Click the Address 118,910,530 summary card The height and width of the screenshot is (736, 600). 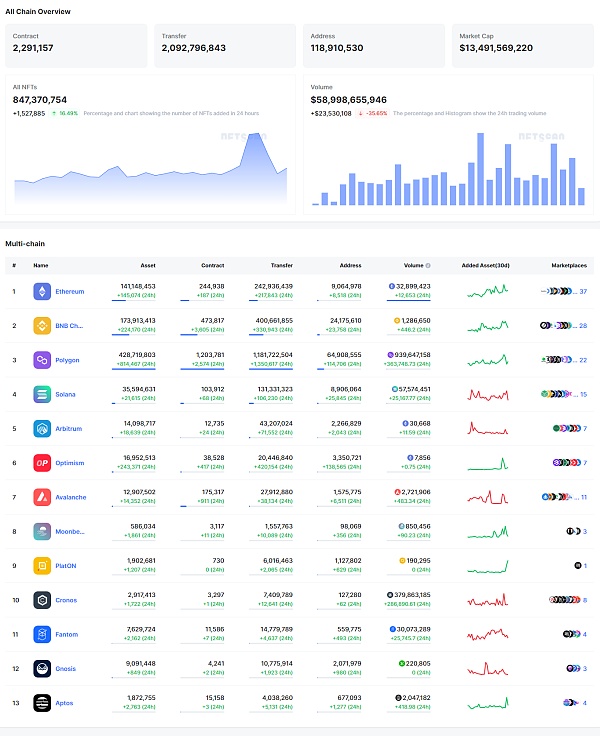coord(374,46)
